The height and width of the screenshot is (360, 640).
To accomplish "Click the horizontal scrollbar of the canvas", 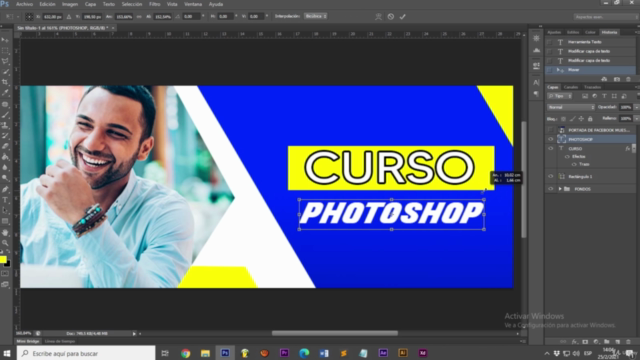I will (335, 333).
